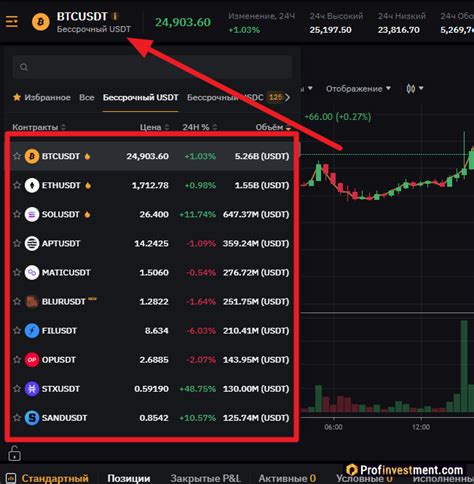Click the Bitcoin logo beside BTCUSDT header
This screenshot has width=474, height=484.
tap(41, 22)
